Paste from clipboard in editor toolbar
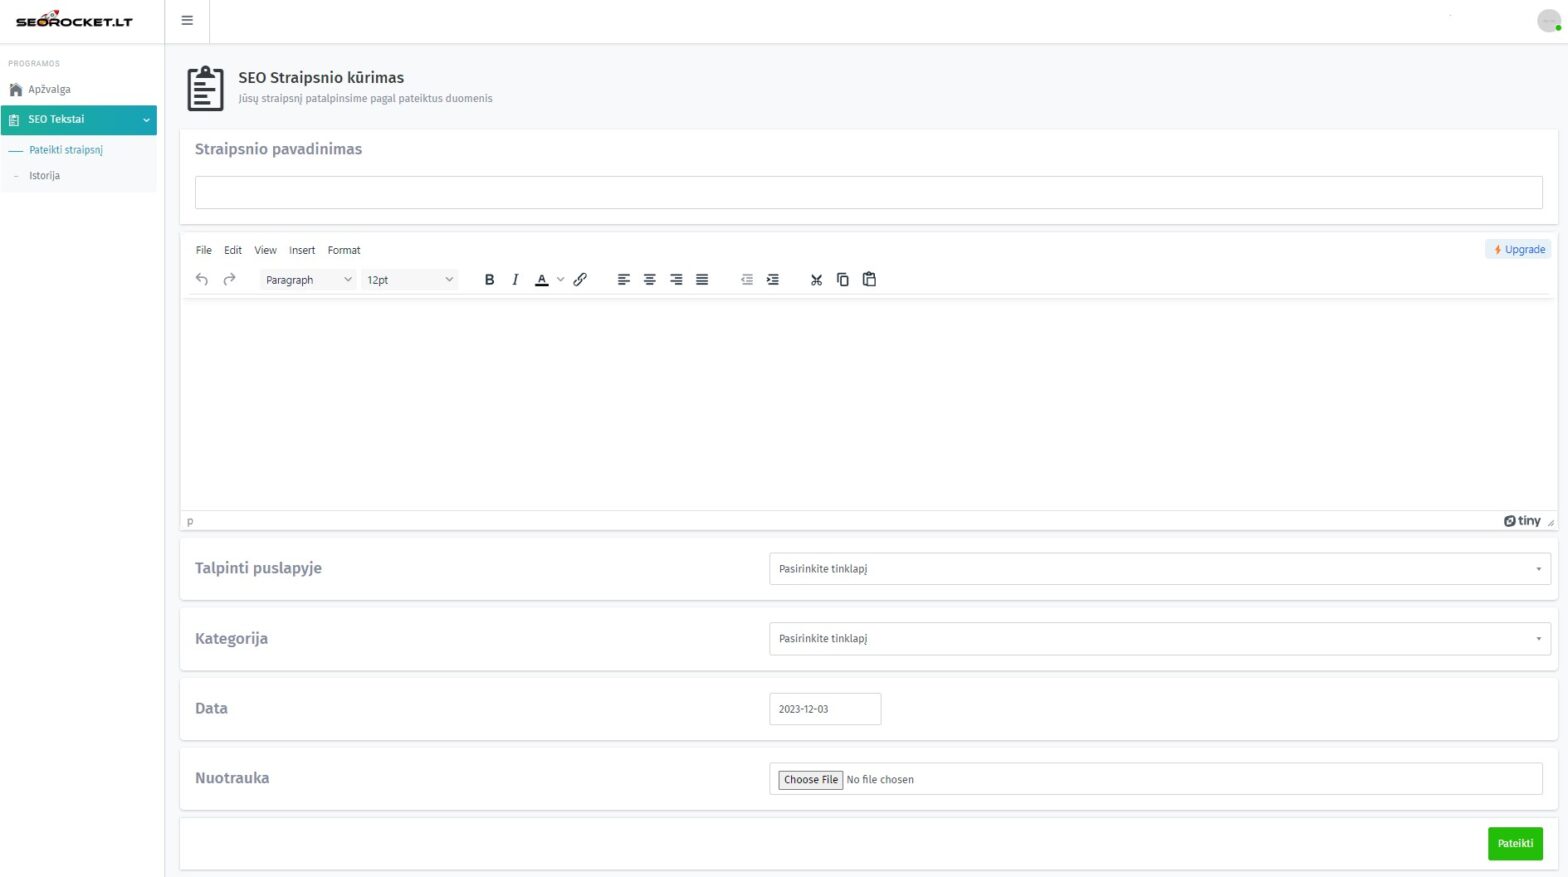The width and height of the screenshot is (1568, 877). coord(869,280)
